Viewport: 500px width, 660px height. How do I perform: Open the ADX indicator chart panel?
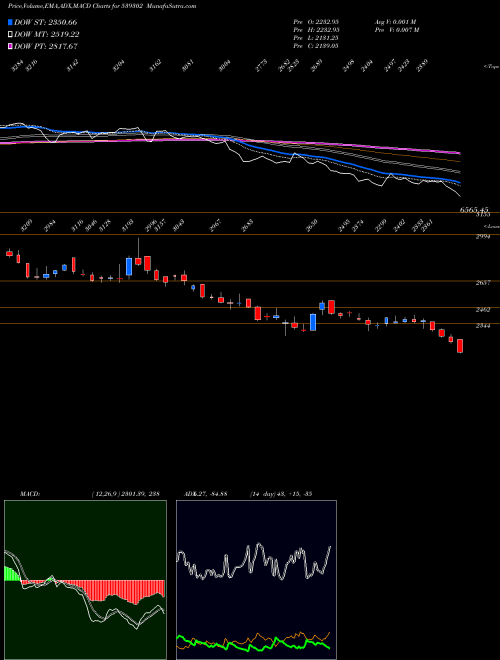point(256,580)
